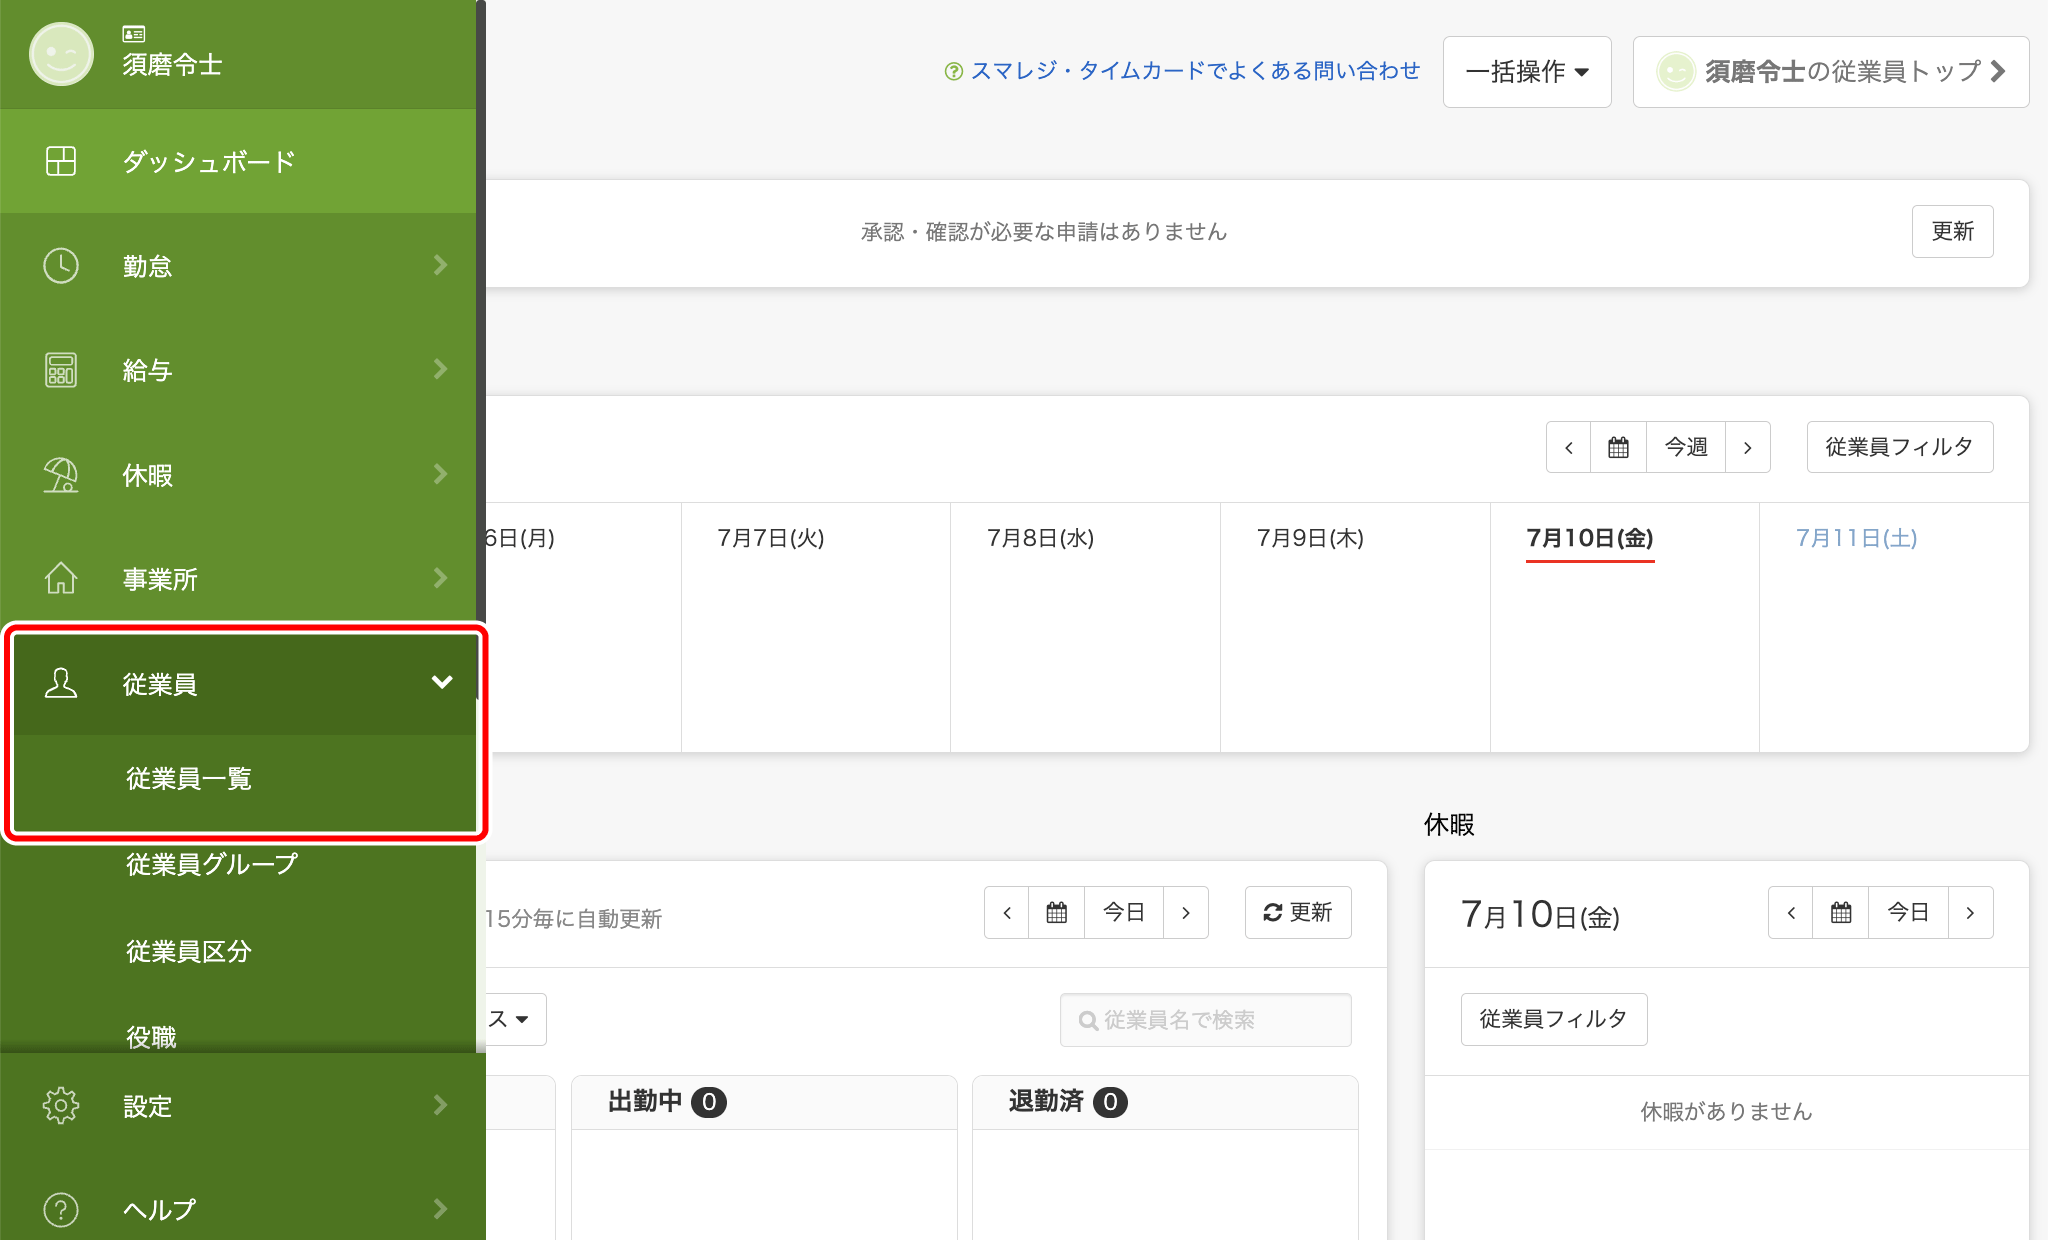Click the 給与 calculator icon
2048x1240 pixels.
61,370
